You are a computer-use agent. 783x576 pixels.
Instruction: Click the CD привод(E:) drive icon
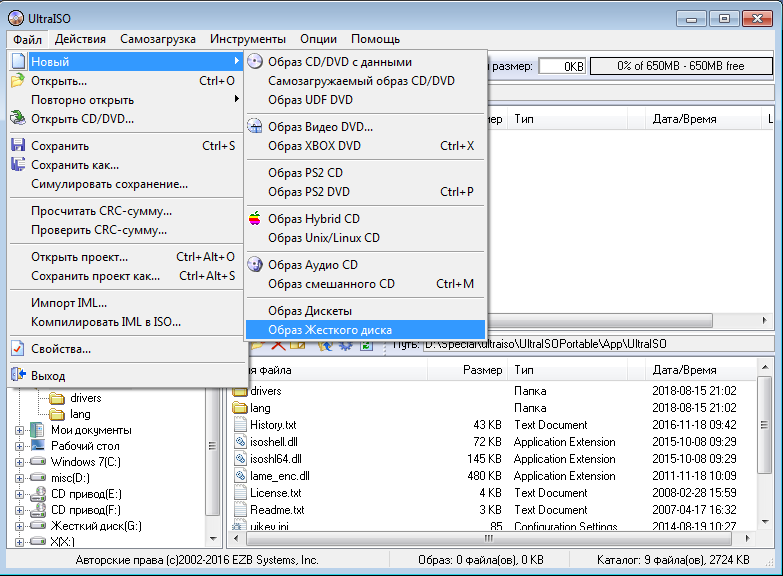coord(38,494)
